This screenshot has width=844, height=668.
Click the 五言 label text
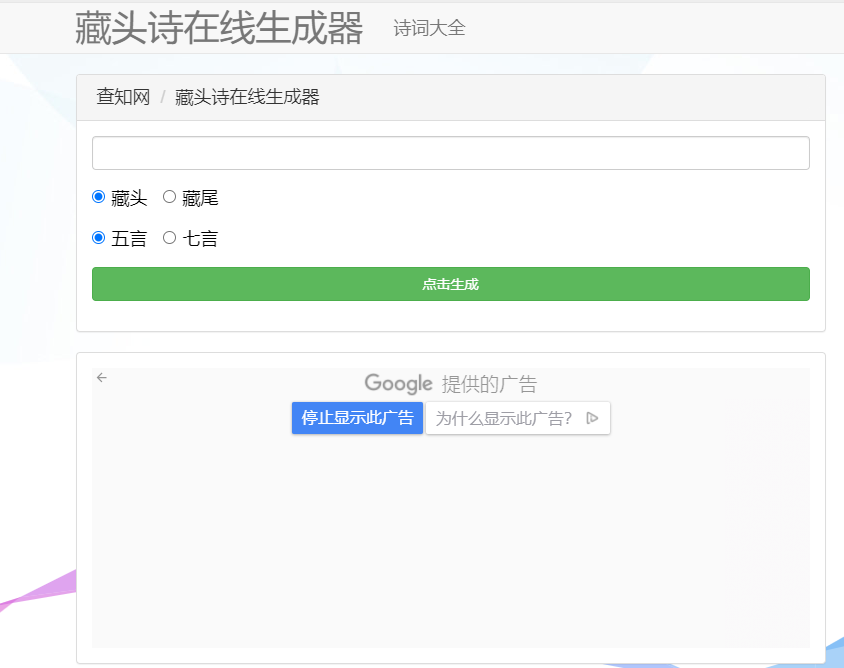tap(129, 239)
